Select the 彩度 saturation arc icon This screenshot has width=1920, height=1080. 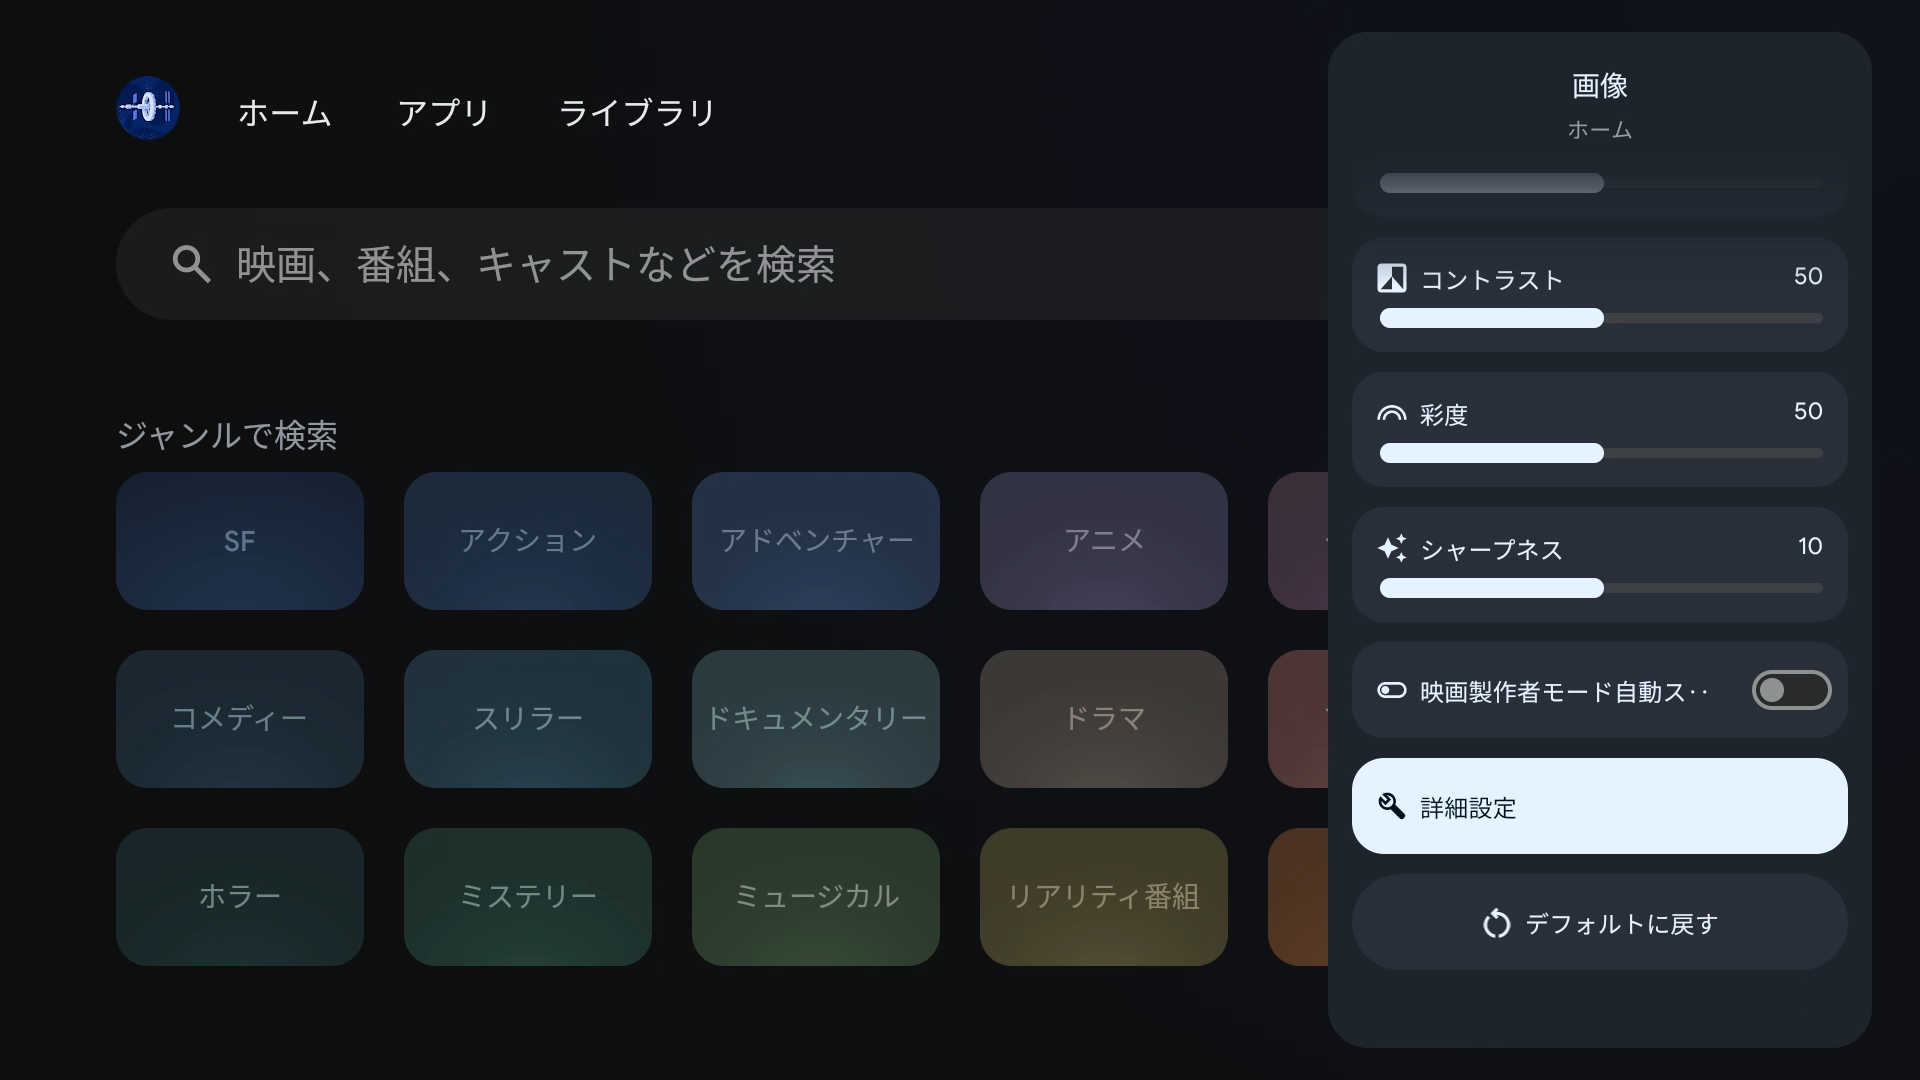[x=1391, y=412]
